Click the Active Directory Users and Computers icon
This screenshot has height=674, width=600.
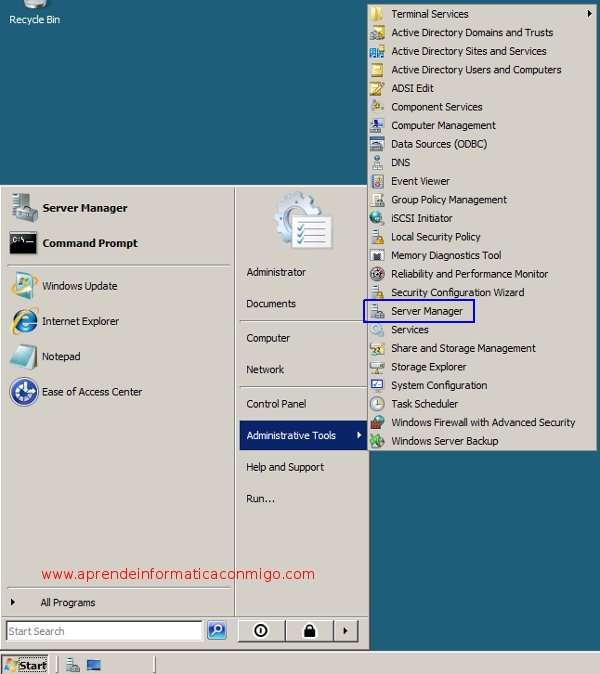click(x=377, y=70)
